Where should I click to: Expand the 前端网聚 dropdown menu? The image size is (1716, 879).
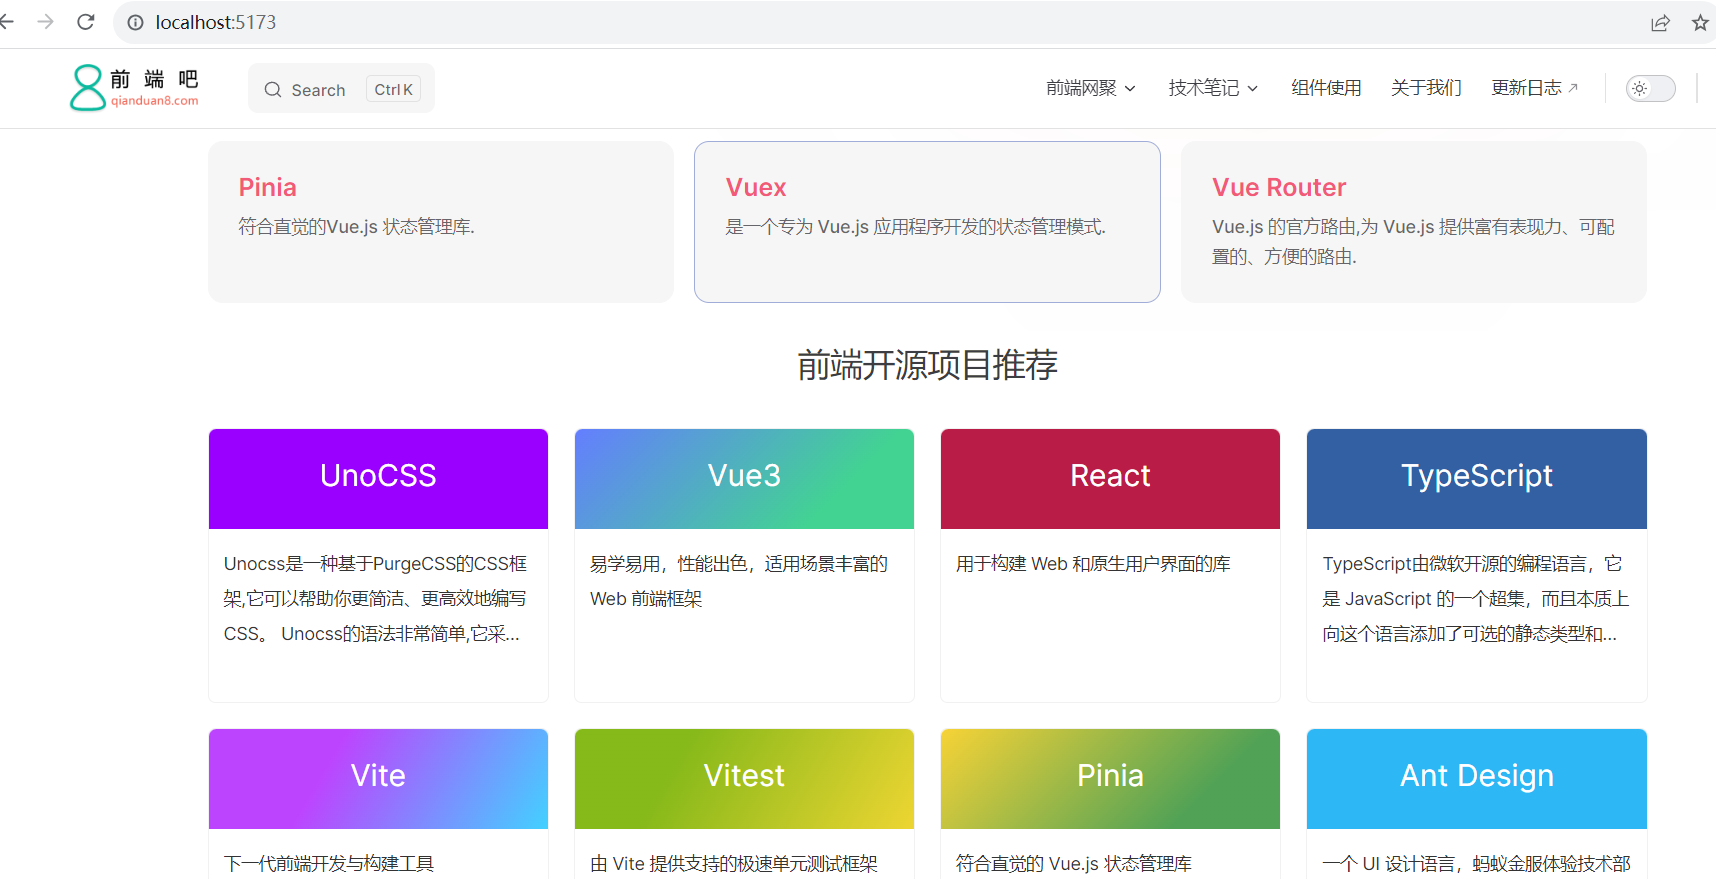1091,88
